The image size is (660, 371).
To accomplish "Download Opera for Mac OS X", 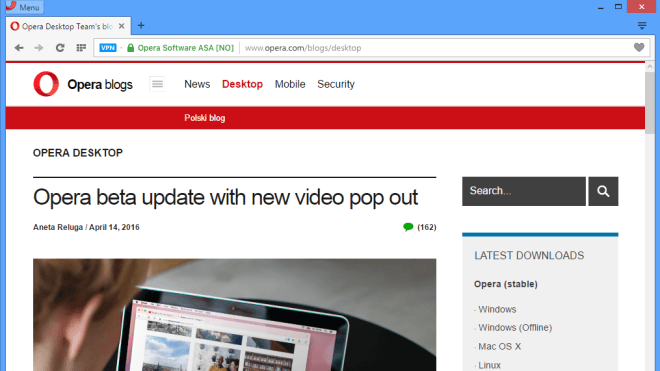I will pyautogui.click(x=500, y=347).
